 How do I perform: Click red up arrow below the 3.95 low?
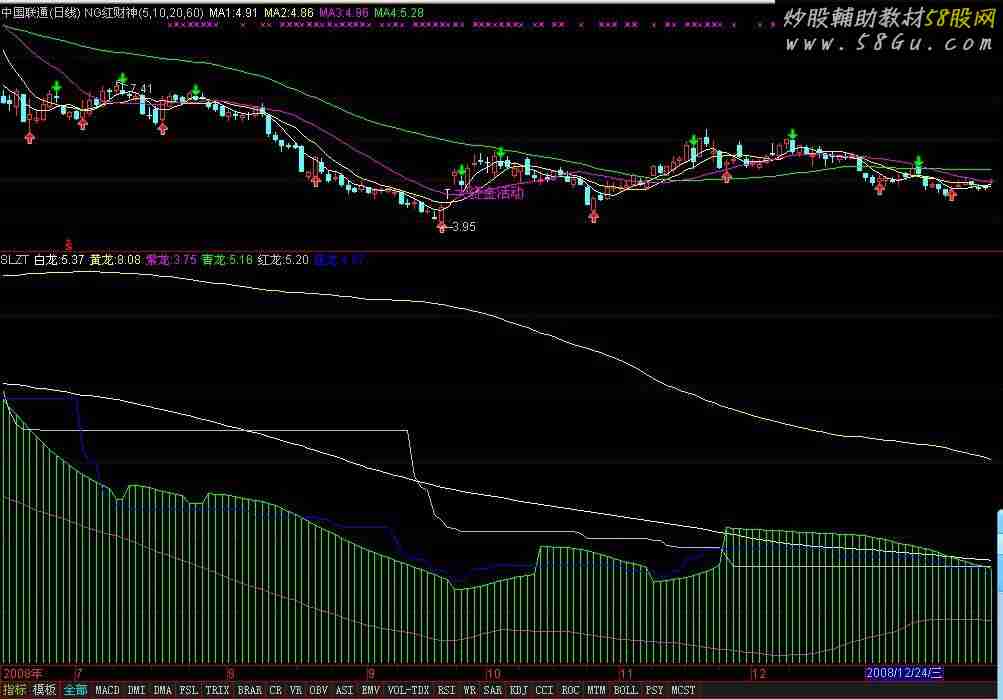pyautogui.click(x=441, y=226)
